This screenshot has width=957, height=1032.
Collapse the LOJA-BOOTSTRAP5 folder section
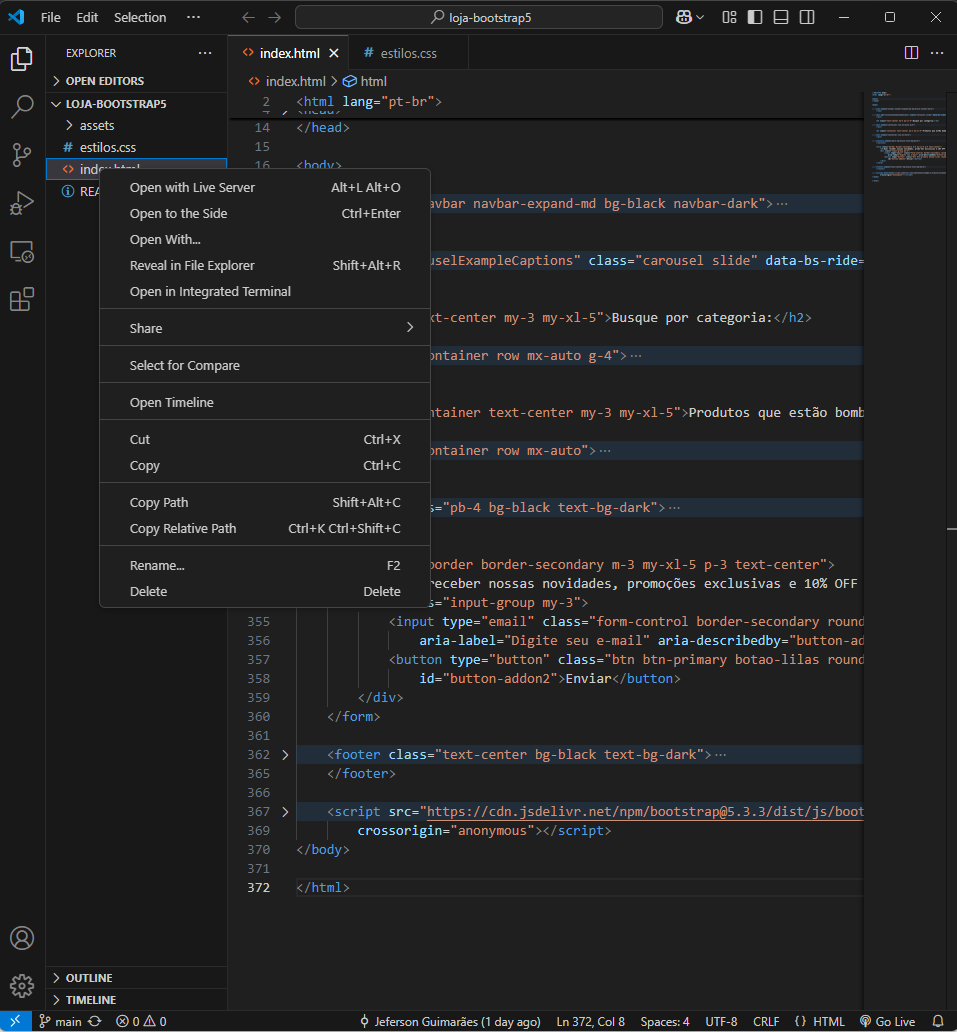[x=136, y=104]
